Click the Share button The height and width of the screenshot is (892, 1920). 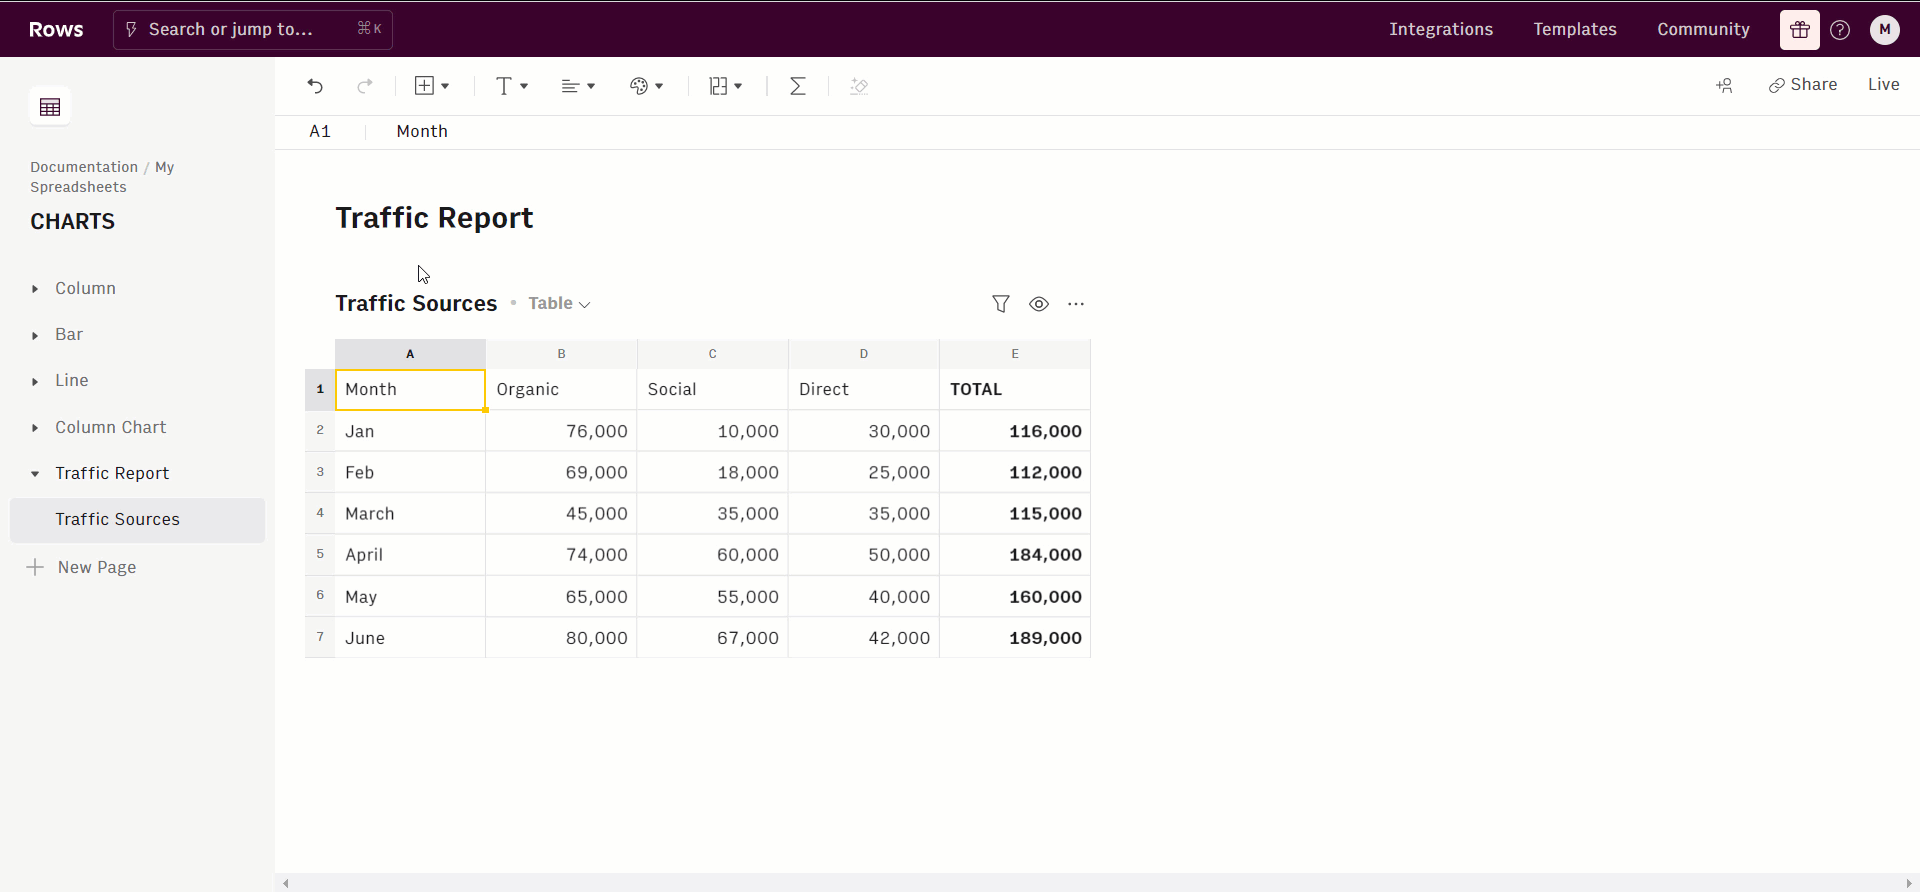coord(1802,85)
